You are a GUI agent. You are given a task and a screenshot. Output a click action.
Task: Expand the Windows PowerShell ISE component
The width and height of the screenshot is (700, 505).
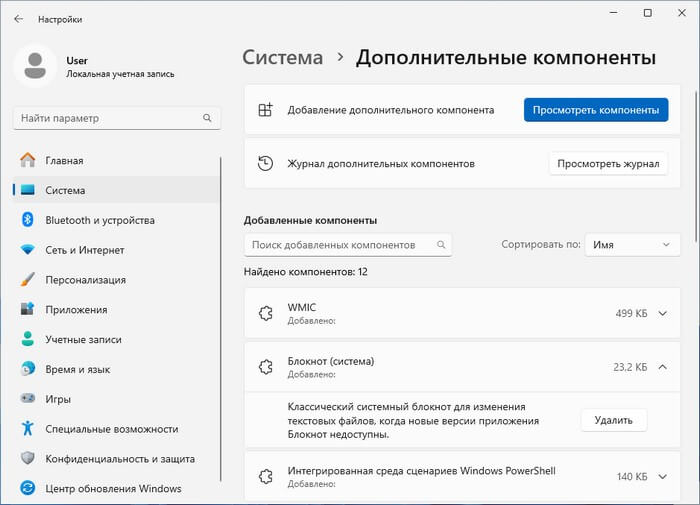pos(662,477)
